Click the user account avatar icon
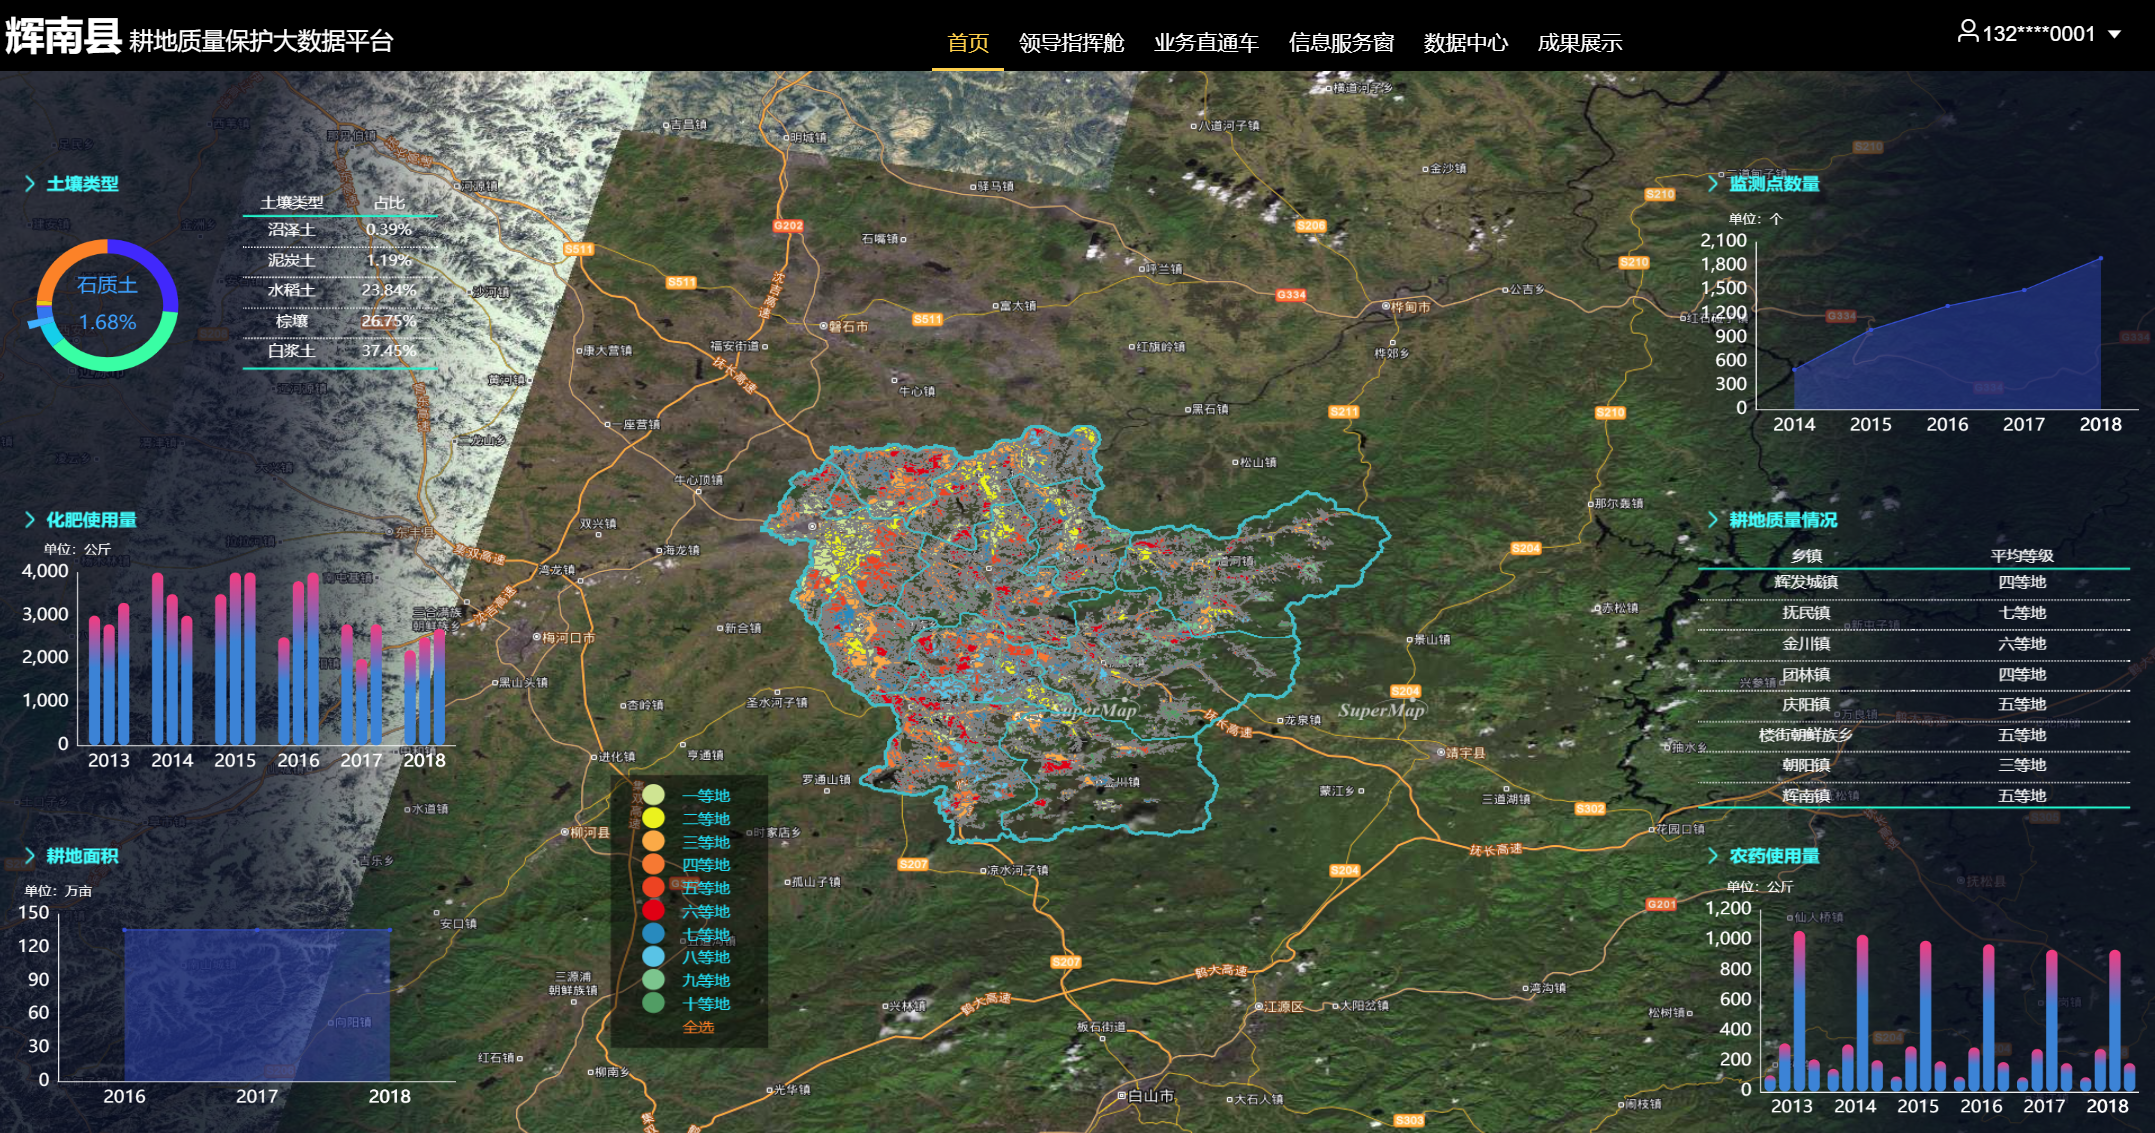Image resolution: width=2155 pixels, height=1133 pixels. (1967, 32)
